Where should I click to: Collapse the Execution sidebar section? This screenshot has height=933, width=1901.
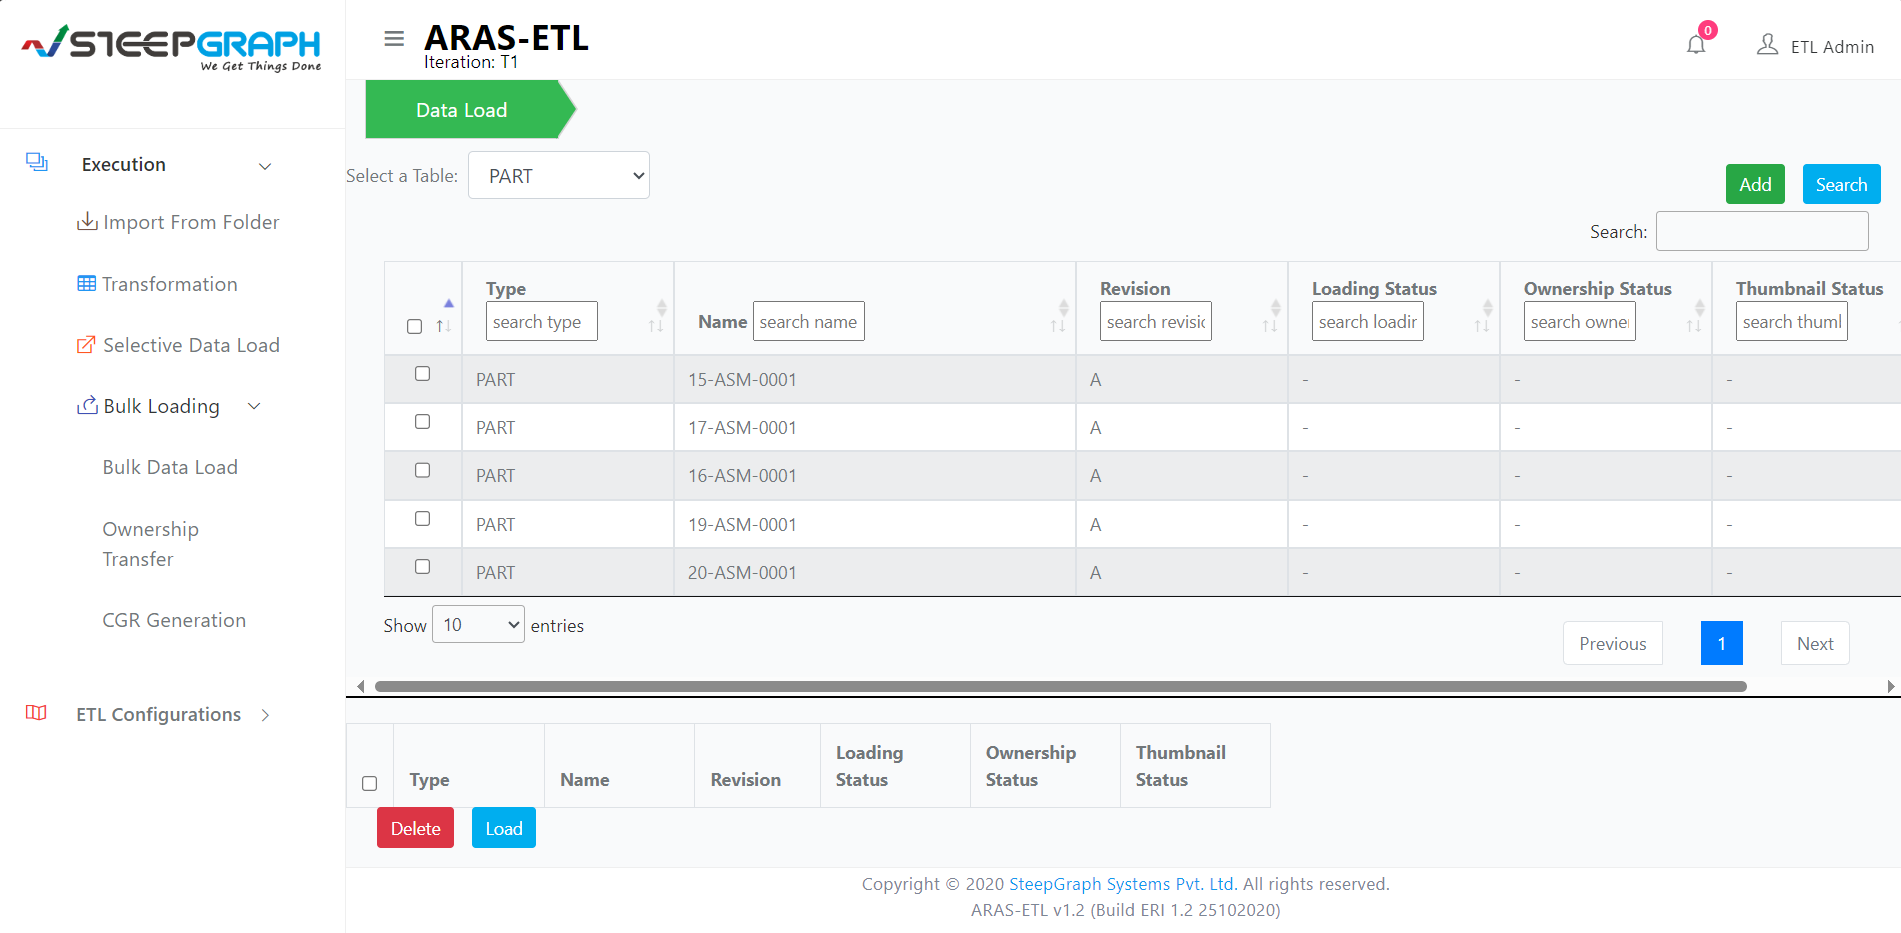pos(264,165)
